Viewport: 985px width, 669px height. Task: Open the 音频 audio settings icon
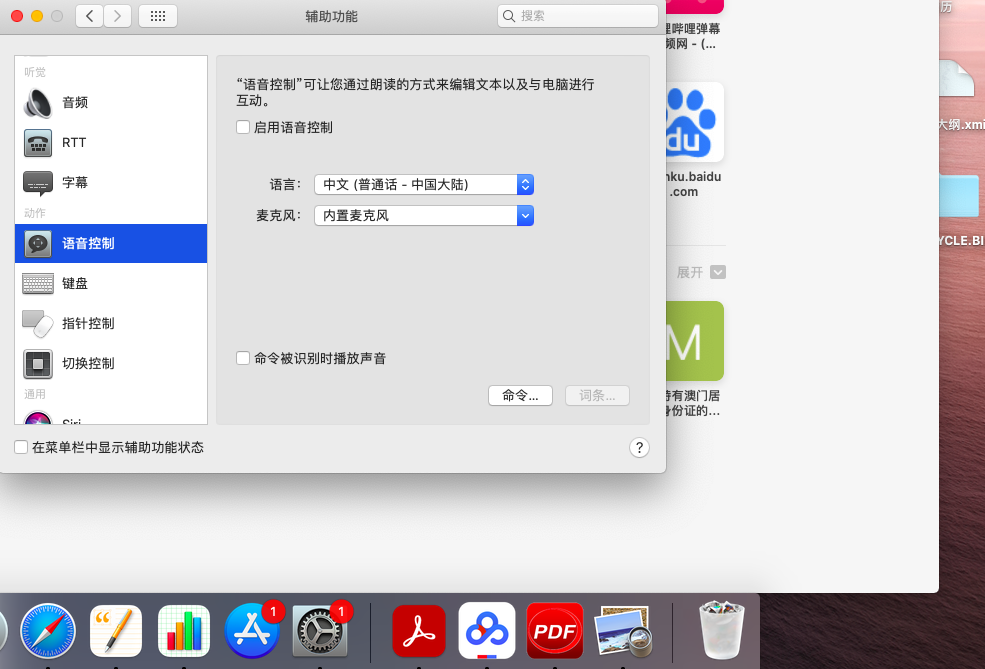38,102
